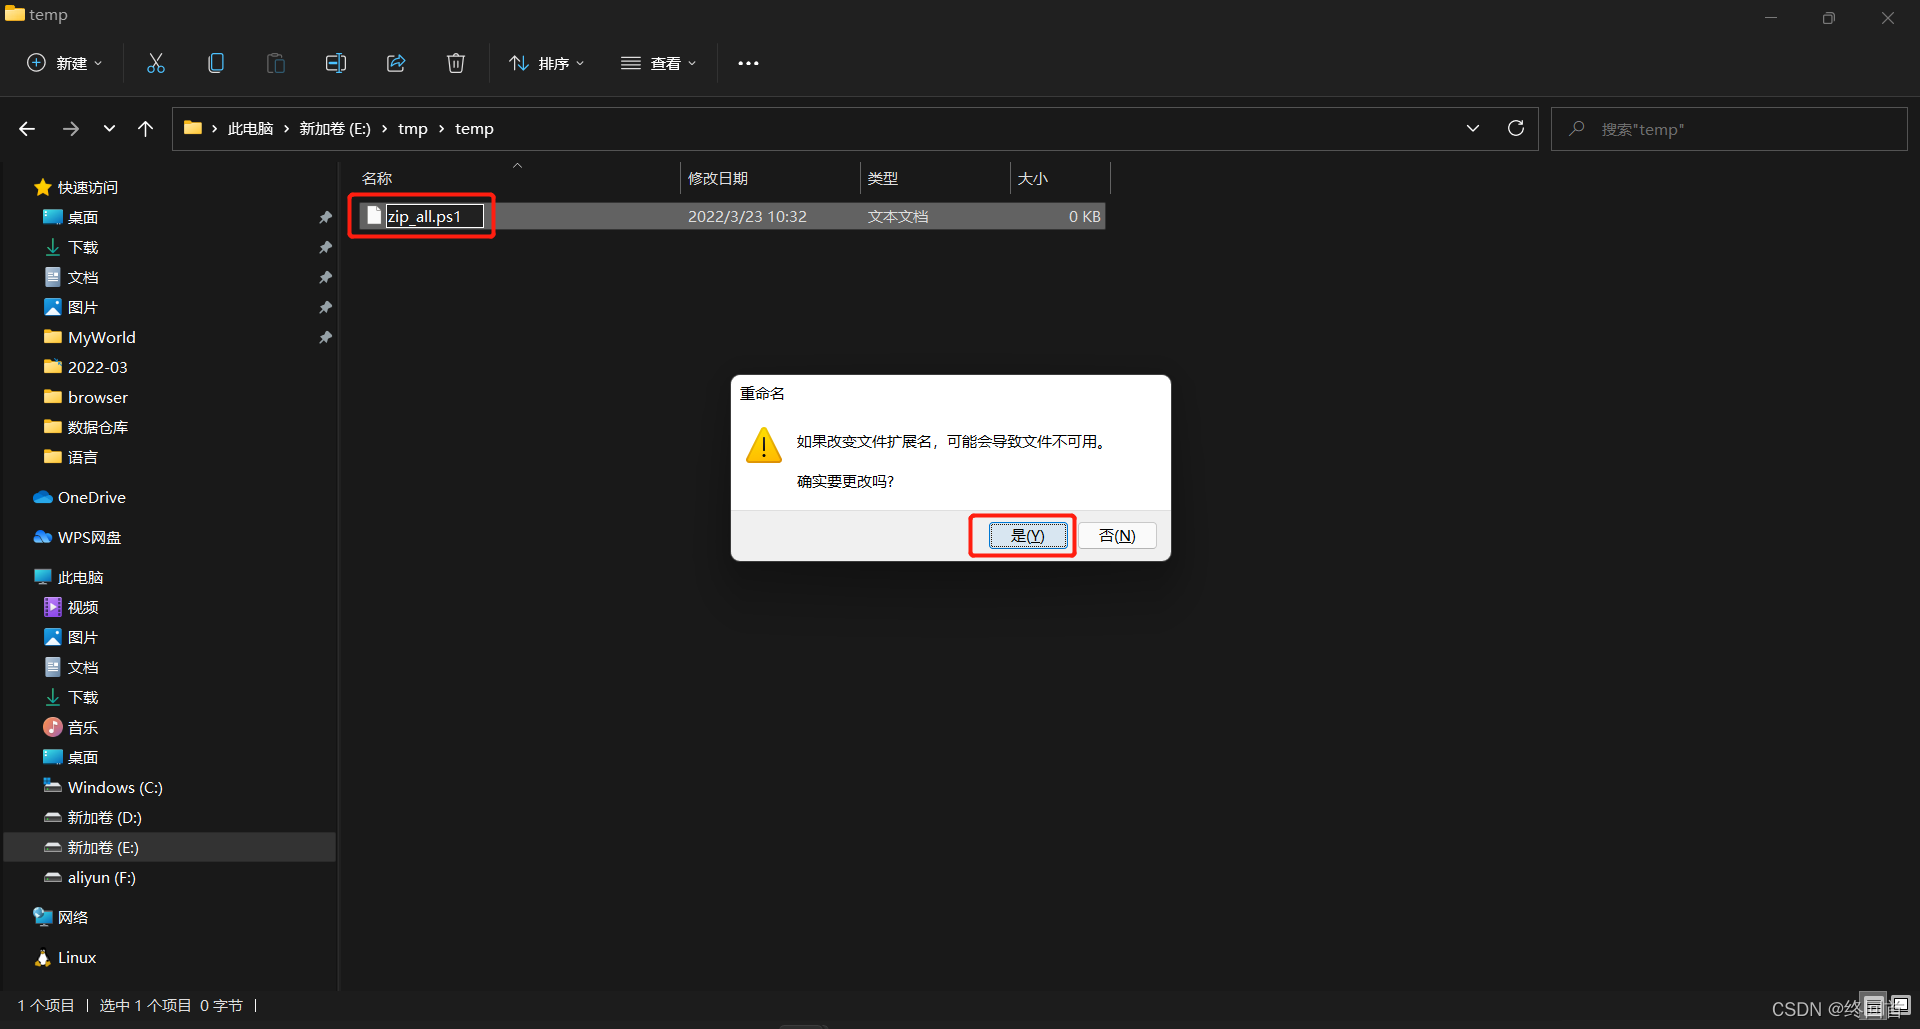
Task: Select OneDrive in the sidebar
Action: tap(91, 497)
